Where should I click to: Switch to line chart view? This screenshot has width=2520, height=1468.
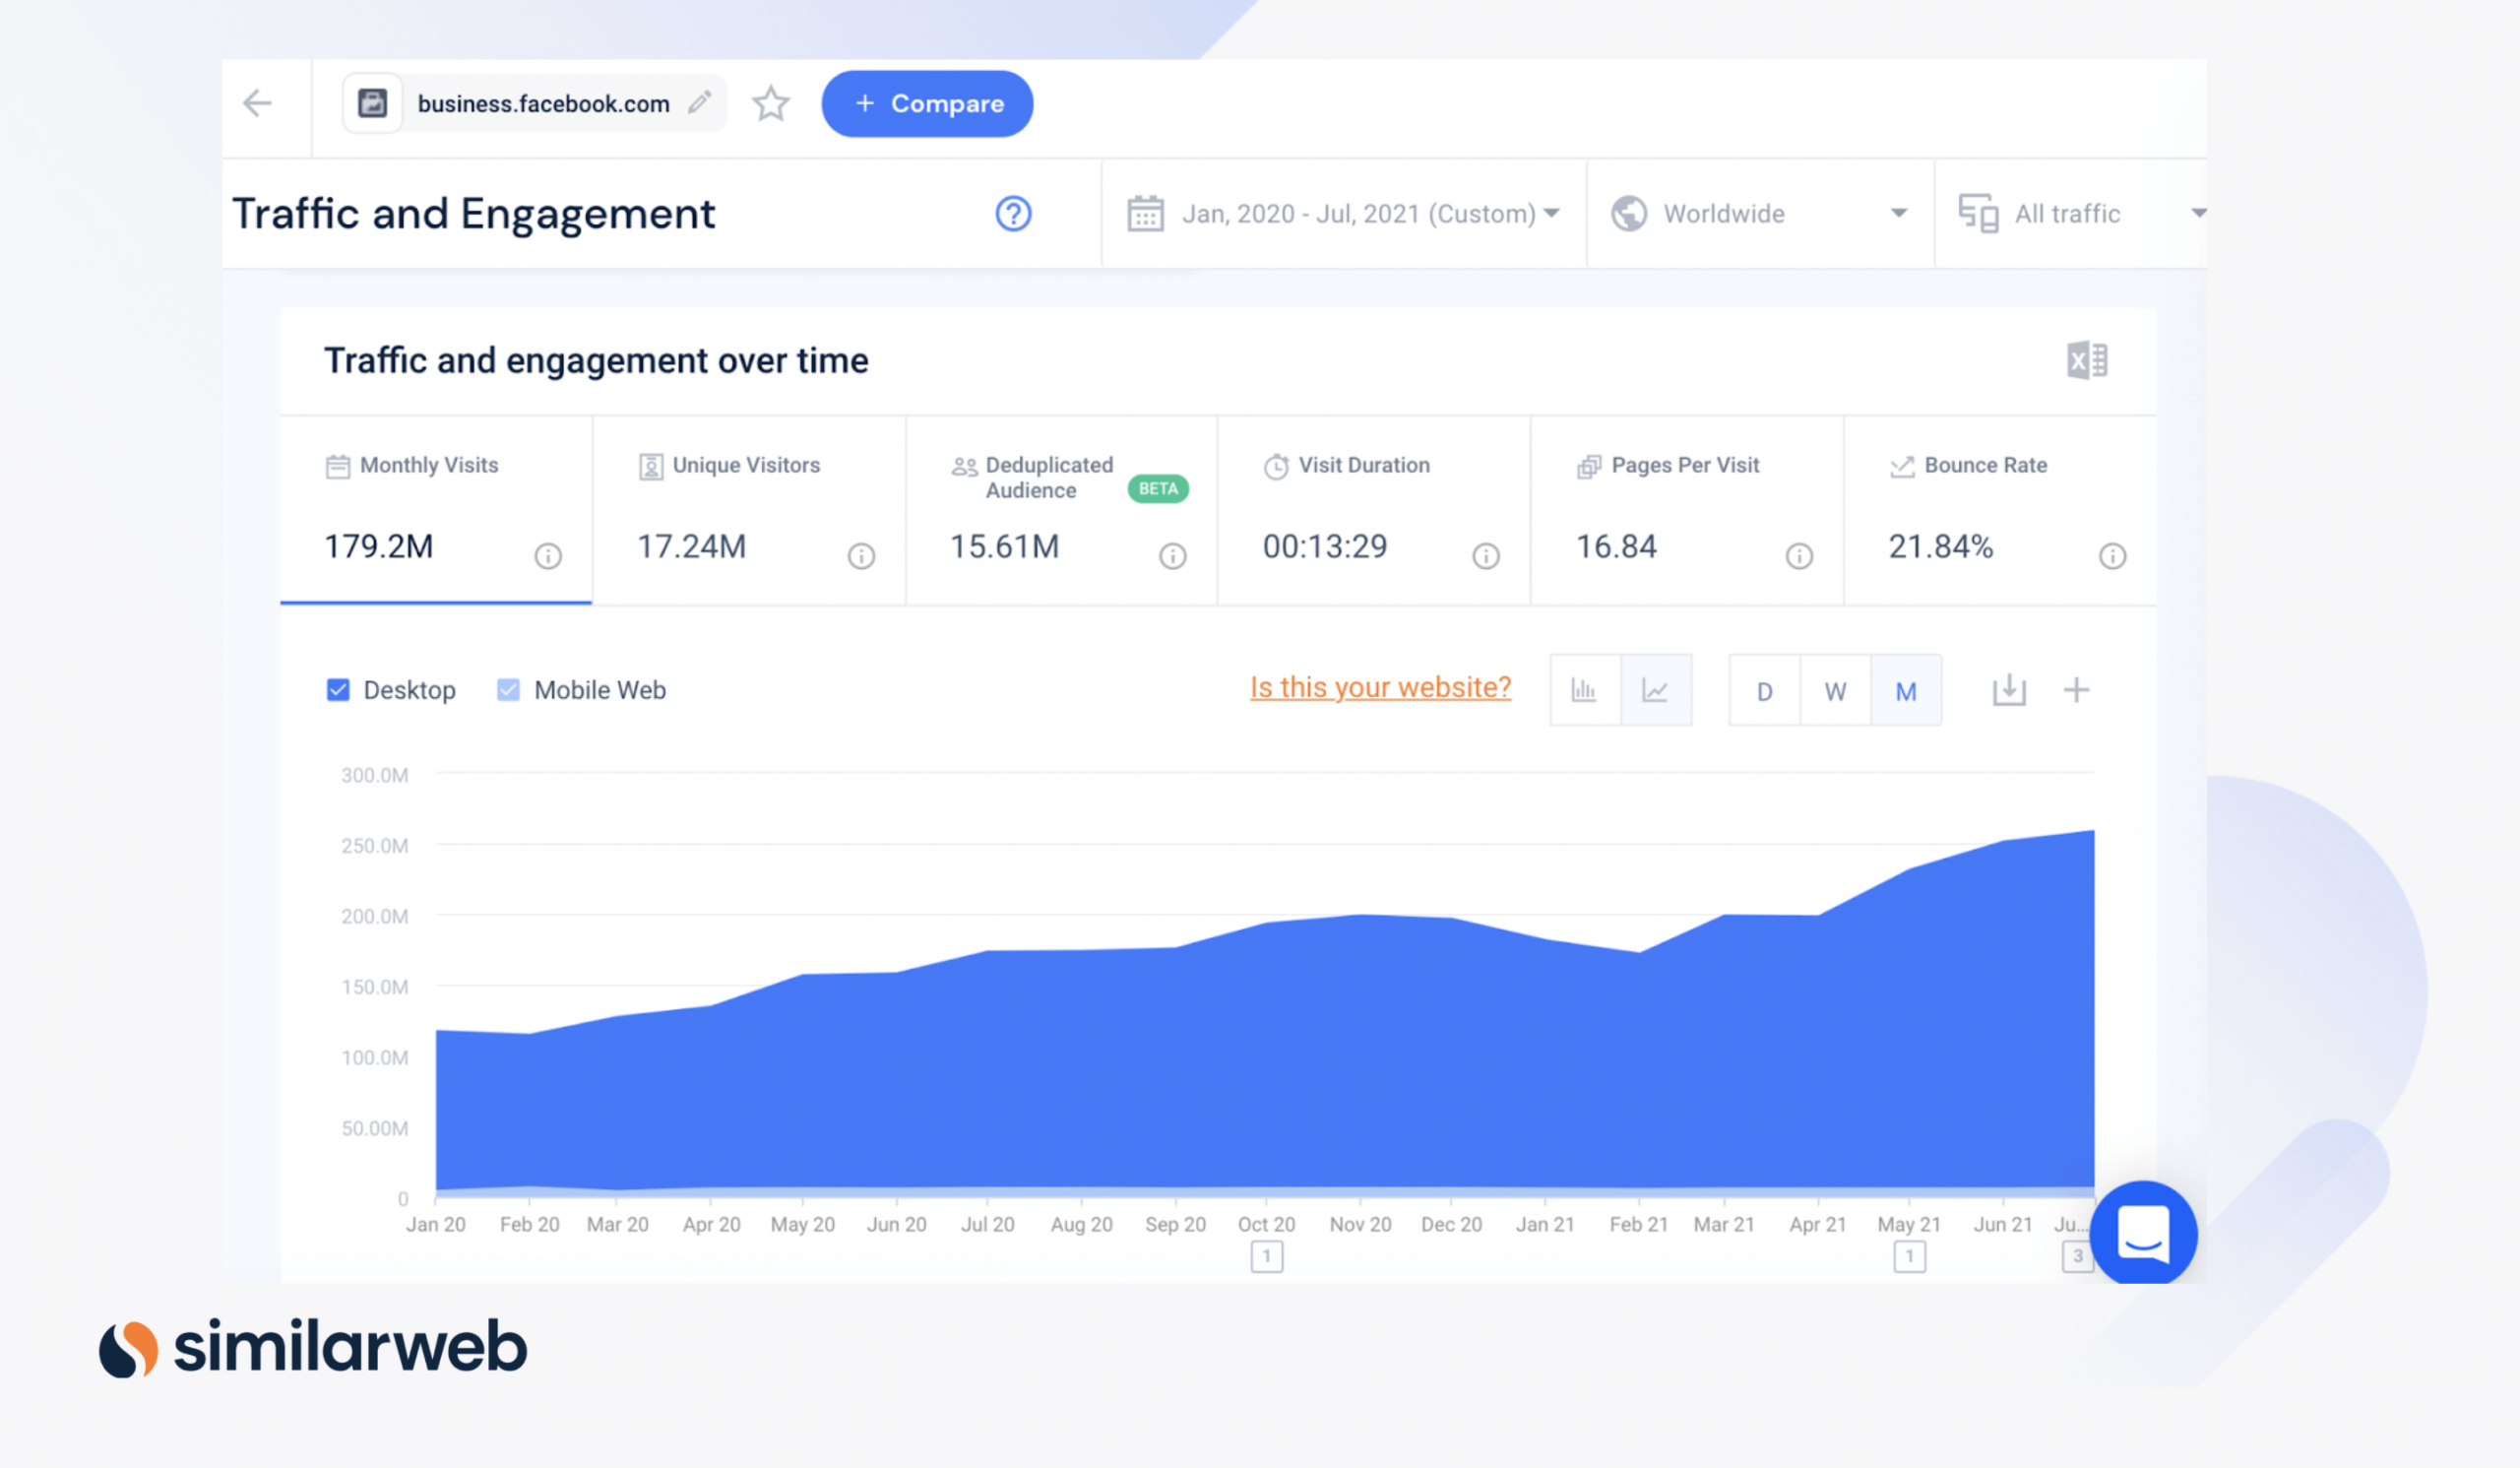tap(1656, 690)
